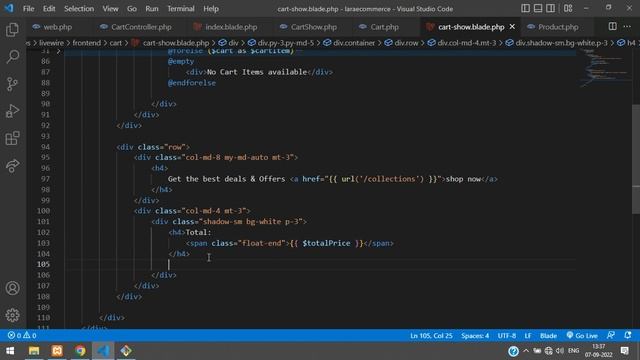Open the Terminal menu
This screenshot has width=640, height=360.
click(x=181, y=9)
